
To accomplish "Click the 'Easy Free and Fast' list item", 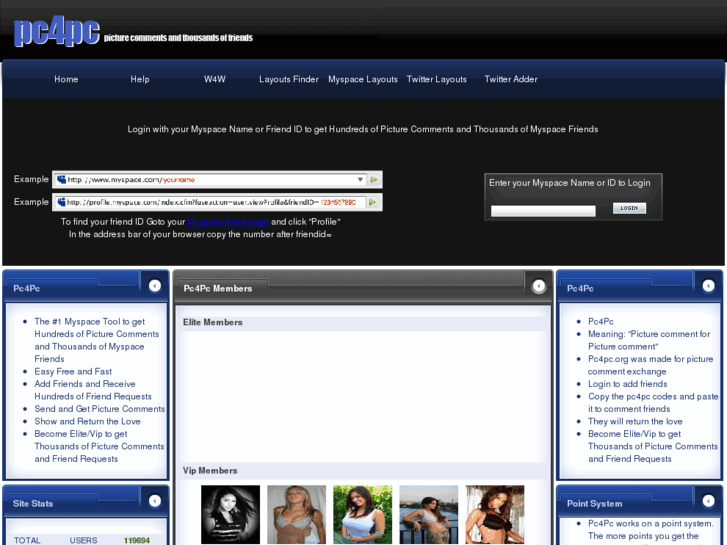I will pos(73,372).
